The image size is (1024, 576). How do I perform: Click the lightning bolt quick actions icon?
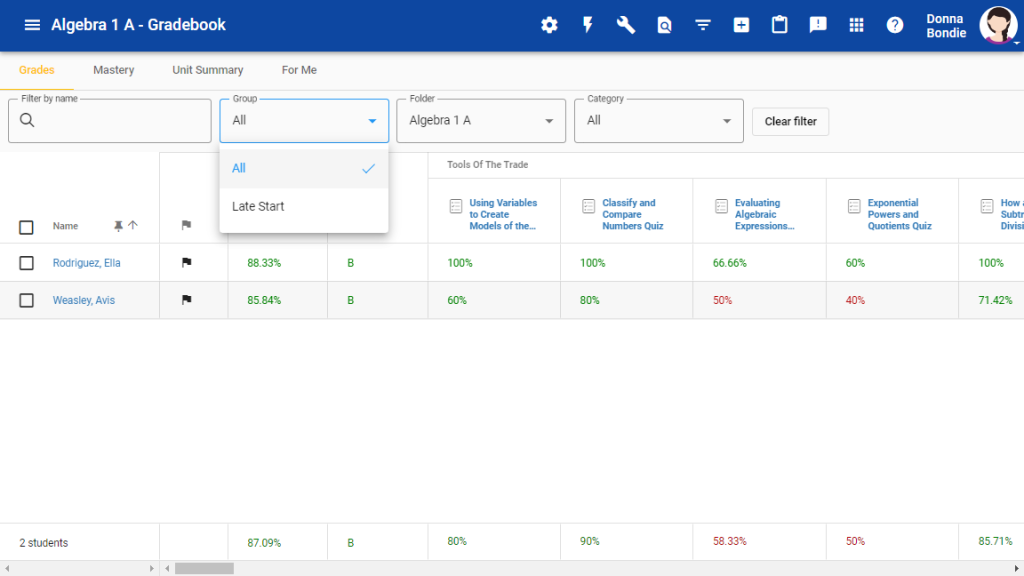[x=587, y=25]
